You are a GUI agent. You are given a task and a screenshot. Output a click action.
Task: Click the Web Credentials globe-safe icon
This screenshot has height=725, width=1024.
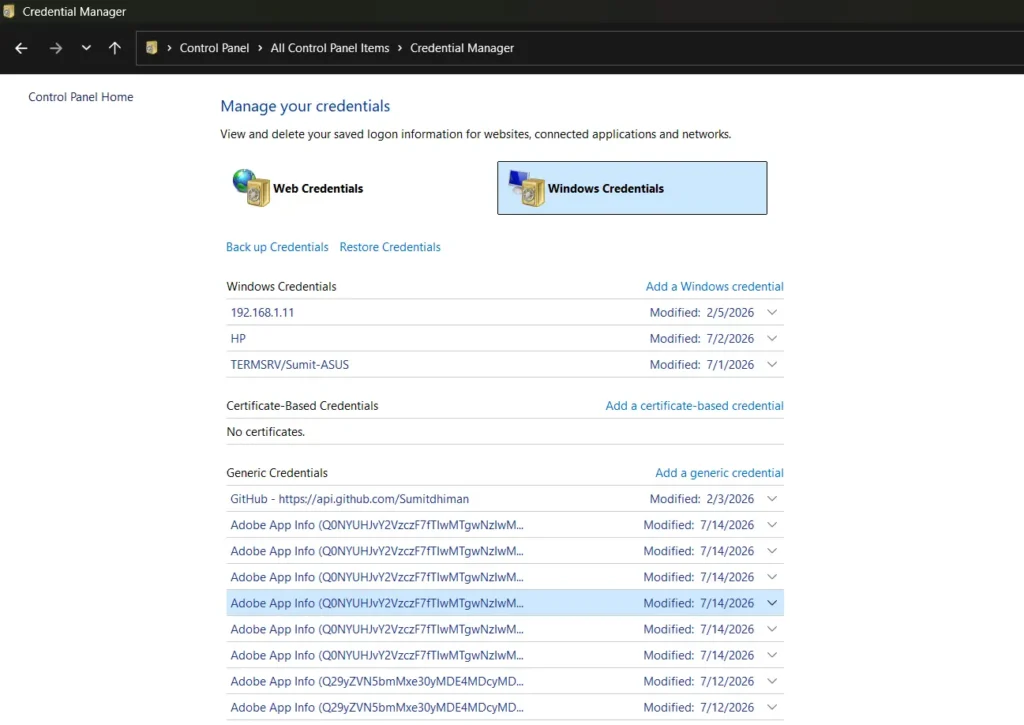pos(251,188)
